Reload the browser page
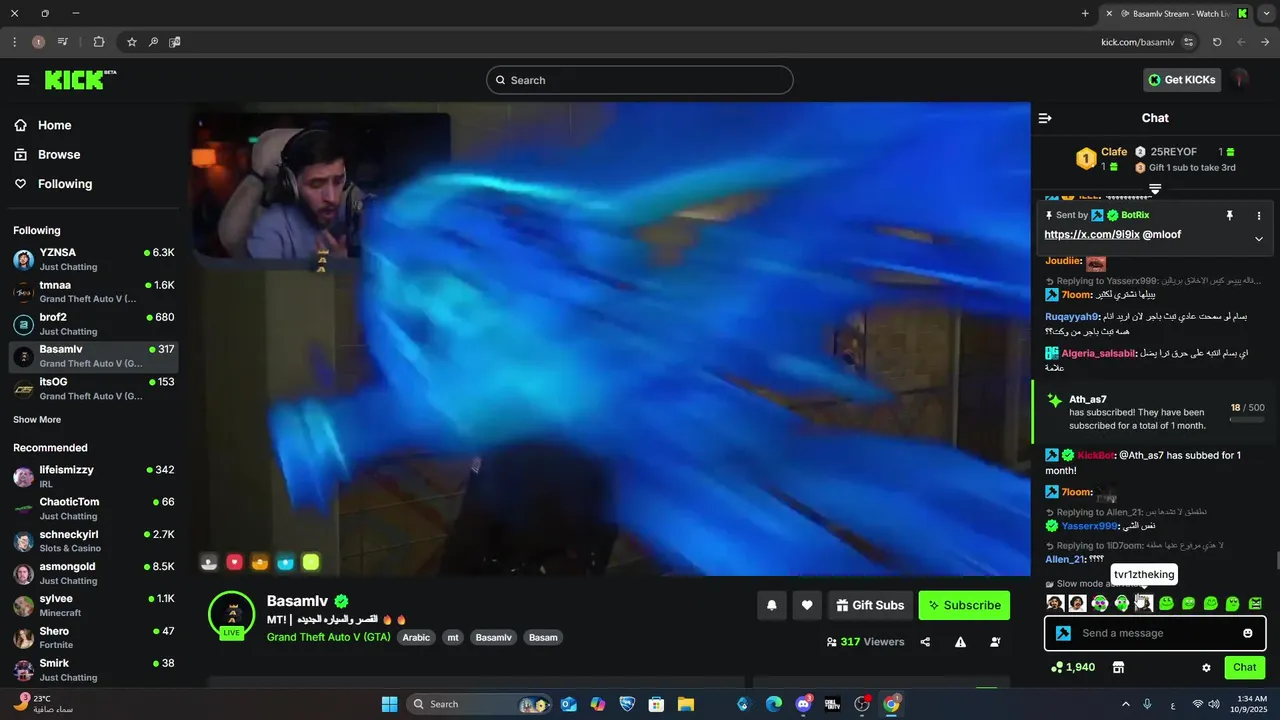The height and width of the screenshot is (720, 1280). pyautogui.click(x=1217, y=42)
